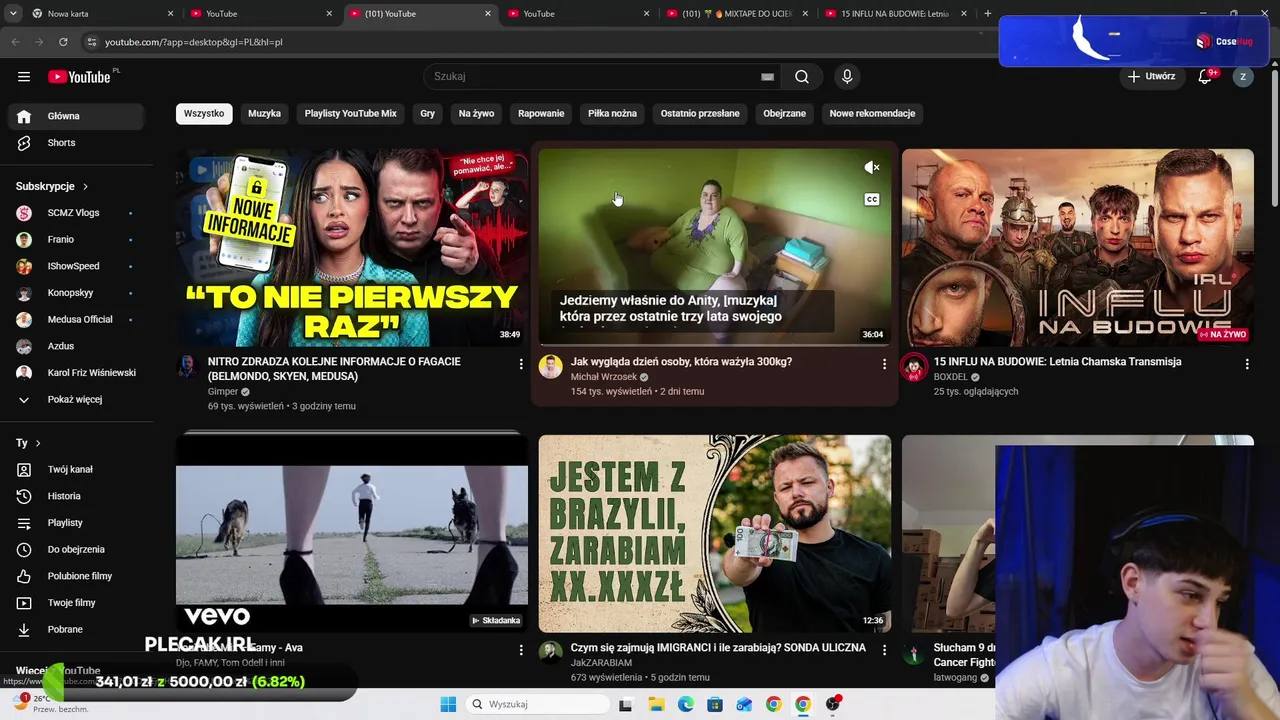Open the Michał Wrzosek channel avatar
This screenshot has height=720, width=1280.
pyautogui.click(x=550, y=366)
